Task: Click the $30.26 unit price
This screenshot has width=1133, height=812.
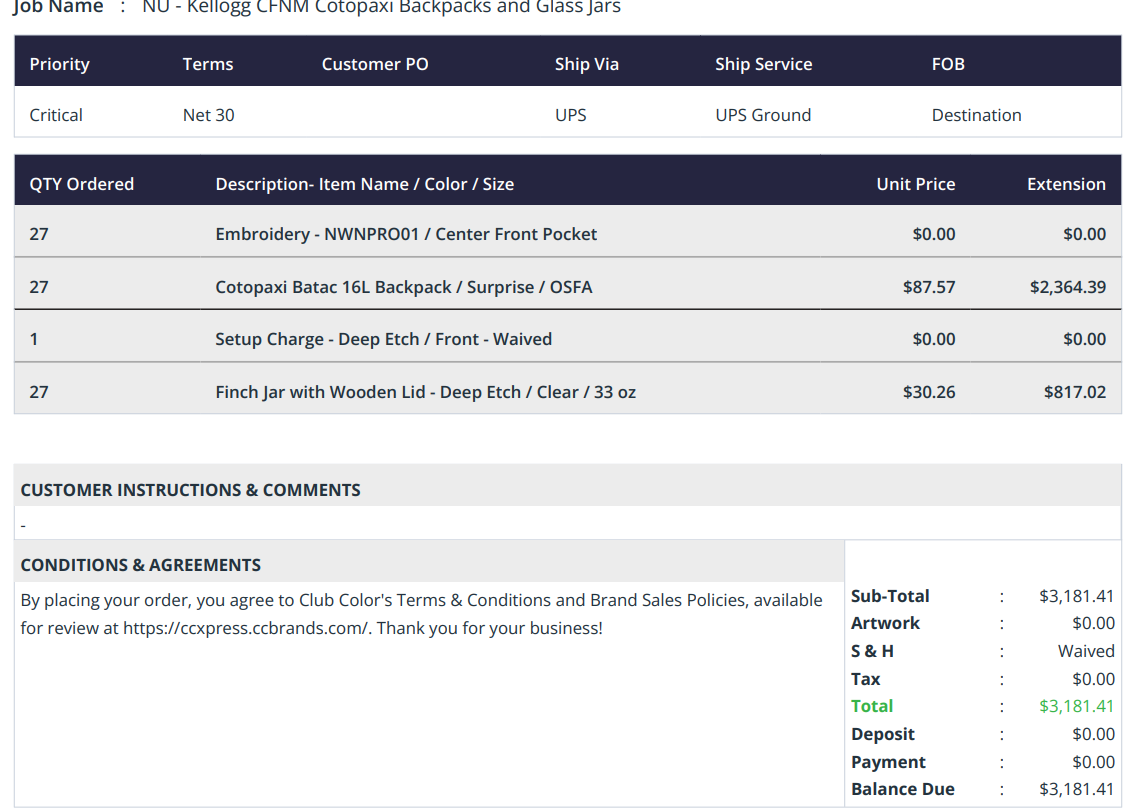Action: (929, 392)
